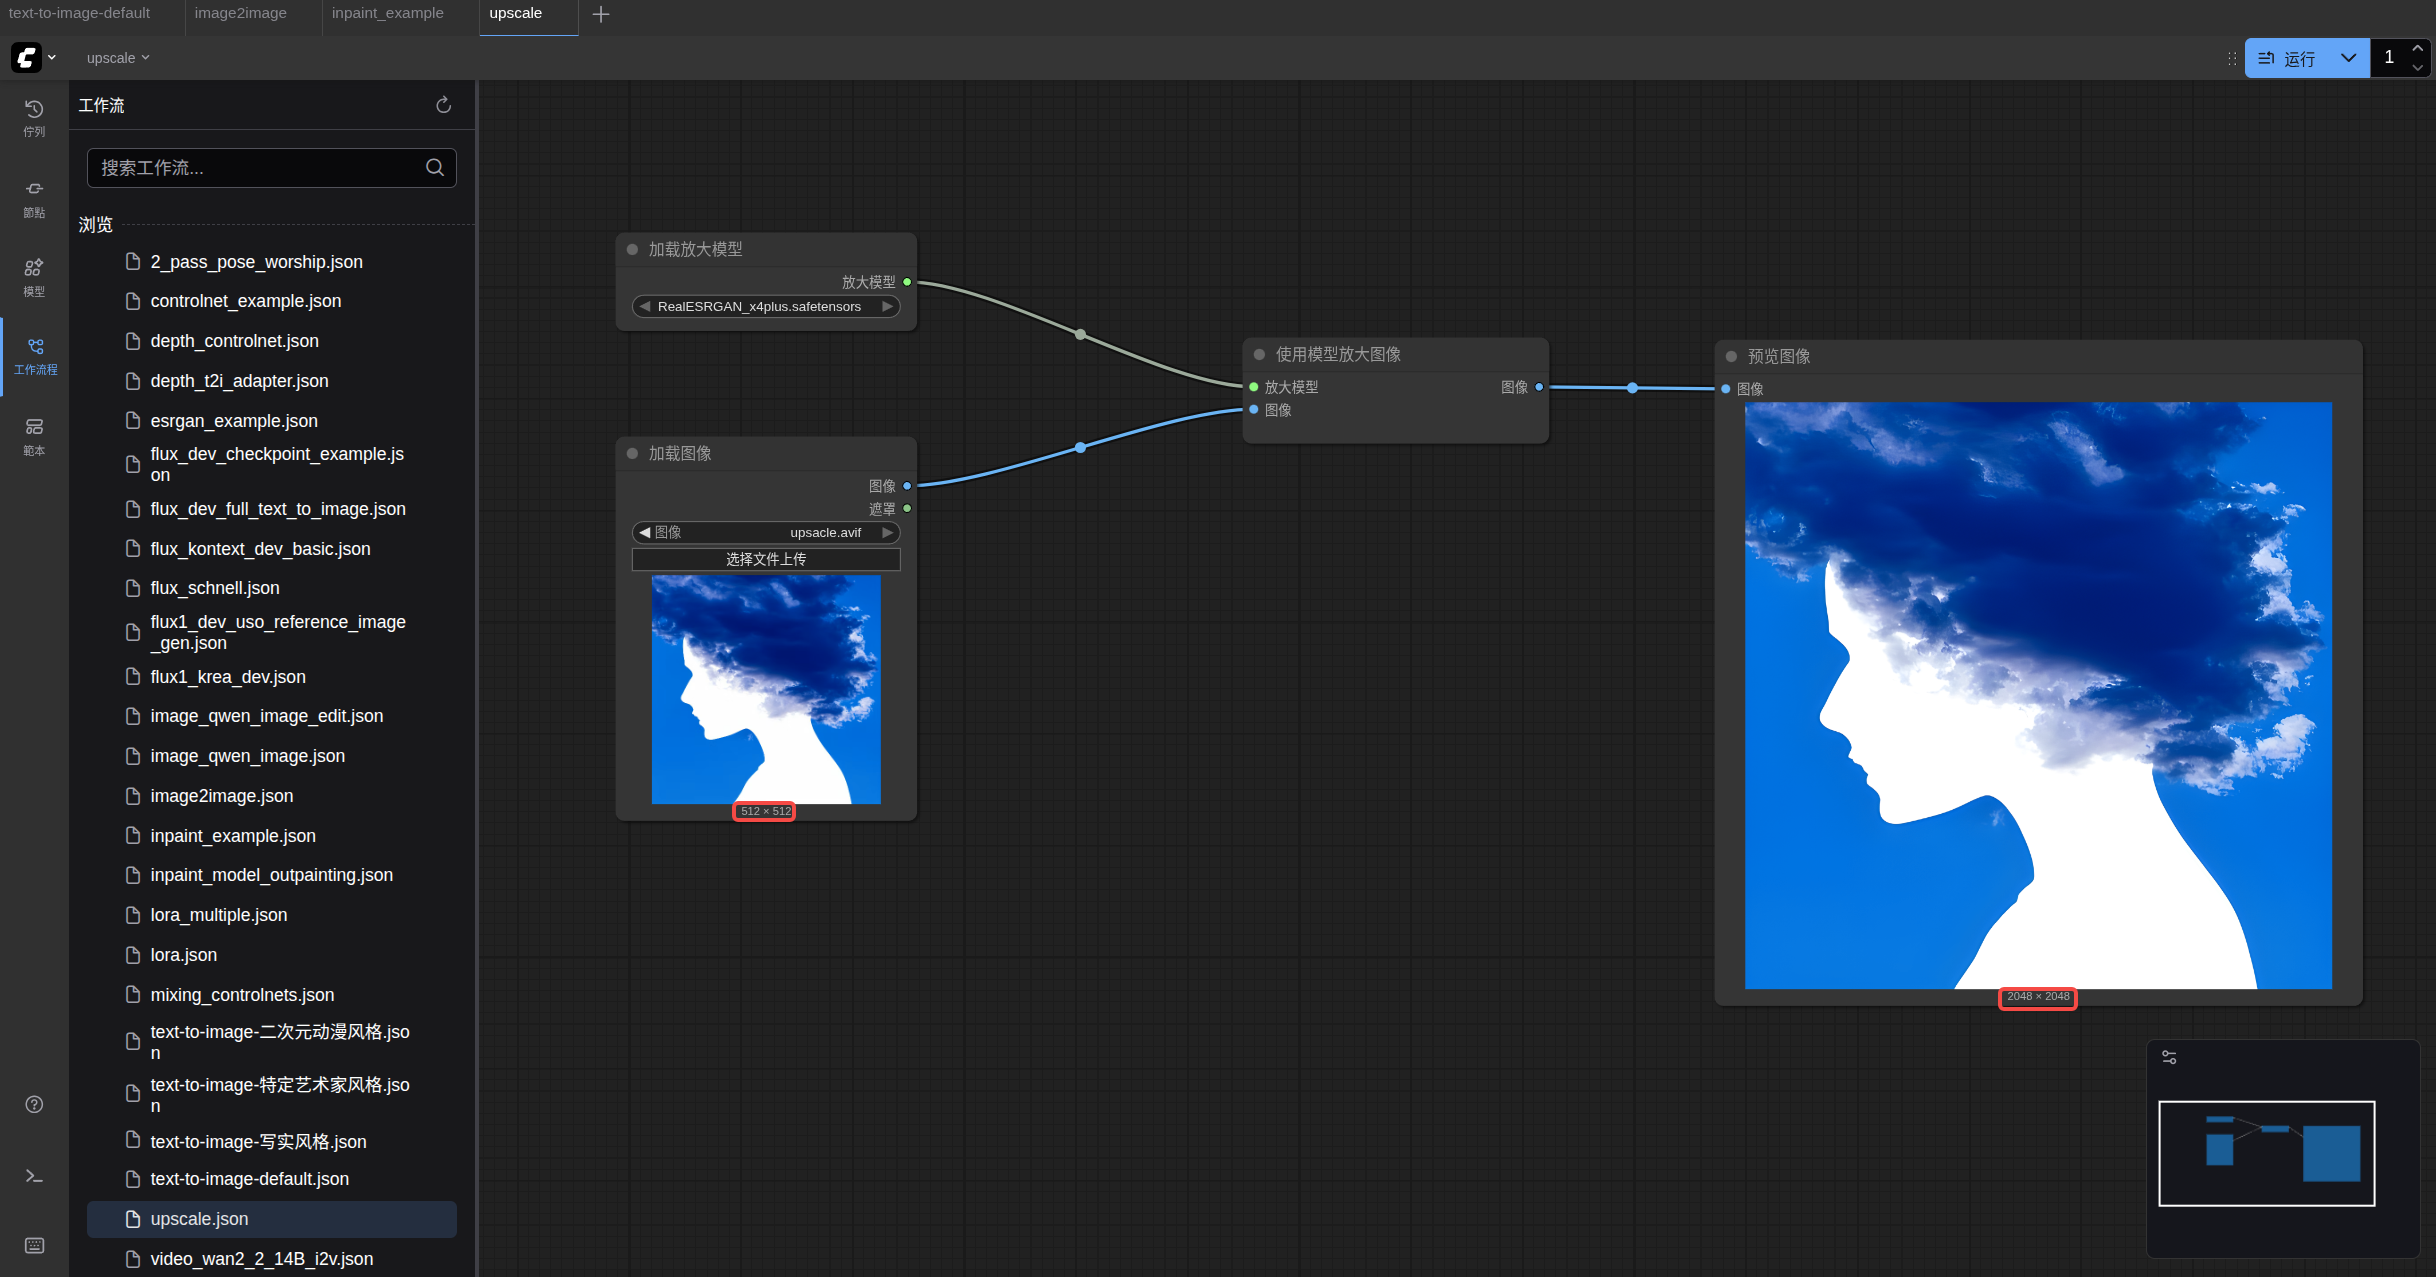Open the templates sidebar icon
This screenshot has width=2436, height=1277.
pos(34,437)
